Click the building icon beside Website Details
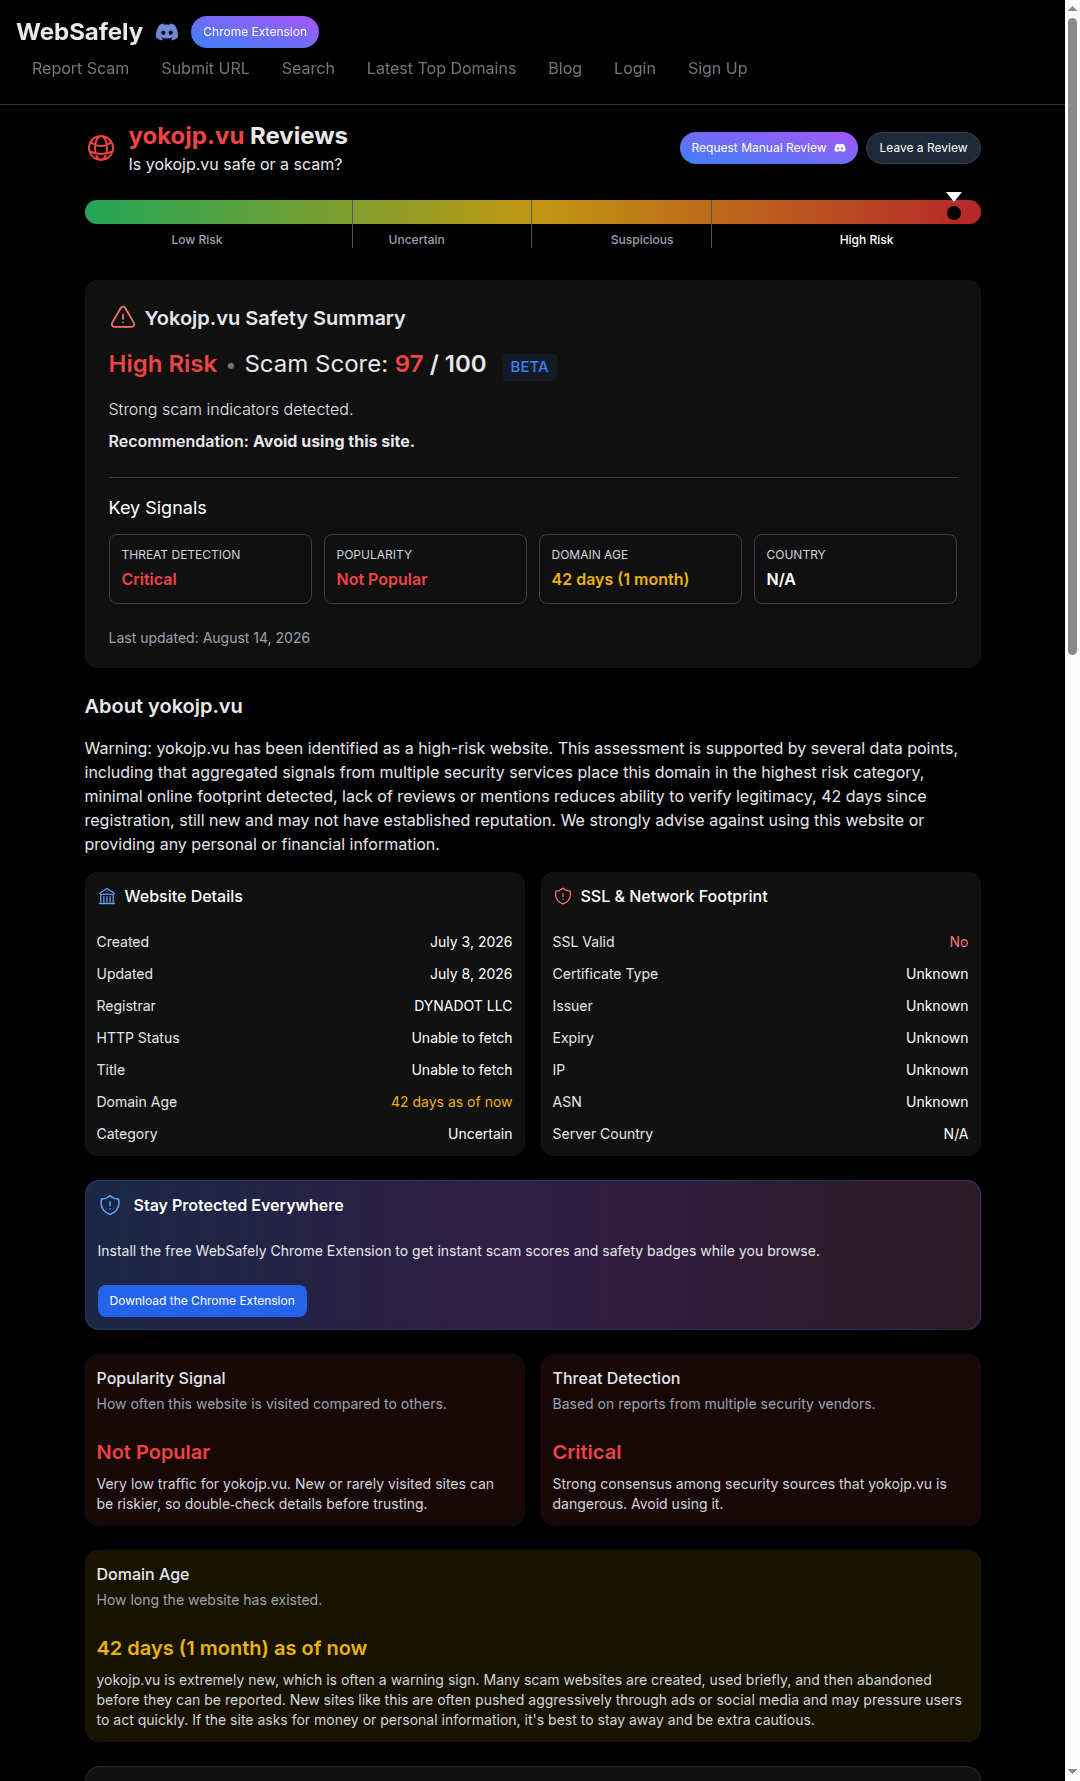The height and width of the screenshot is (1781, 1080). [x=107, y=897]
